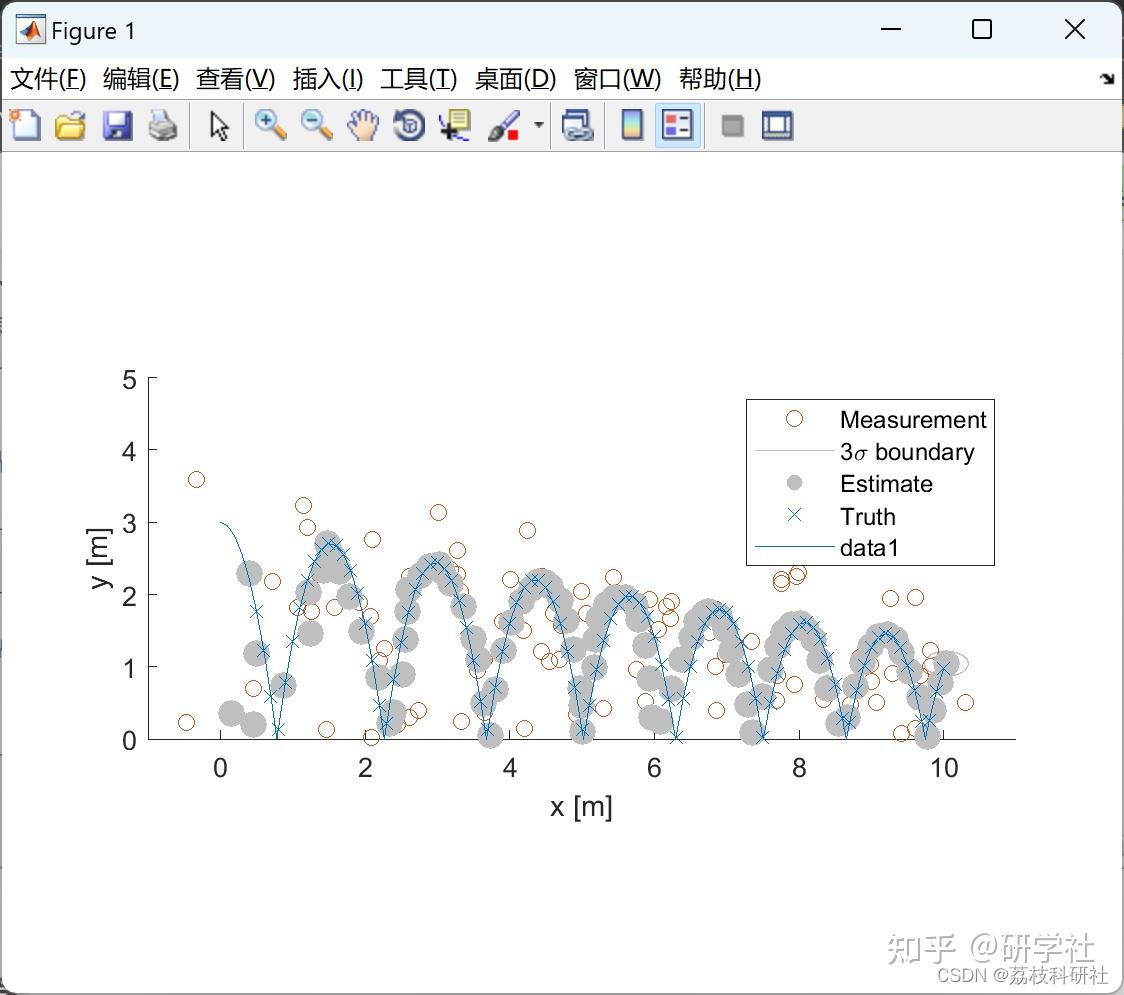Toggle the legend off
This screenshot has width=1124, height=995.
tap(678, 125)
